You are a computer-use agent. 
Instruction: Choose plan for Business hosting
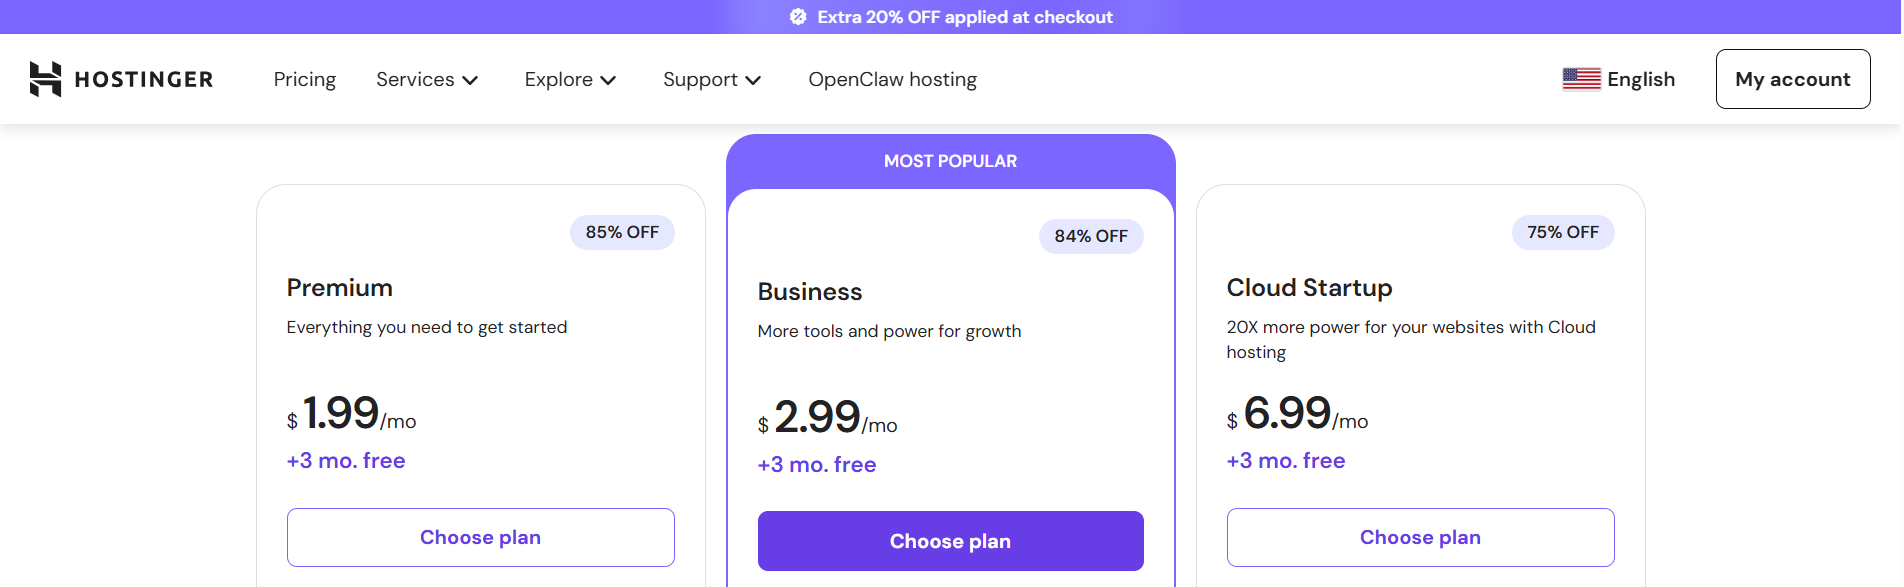[950, 540]
